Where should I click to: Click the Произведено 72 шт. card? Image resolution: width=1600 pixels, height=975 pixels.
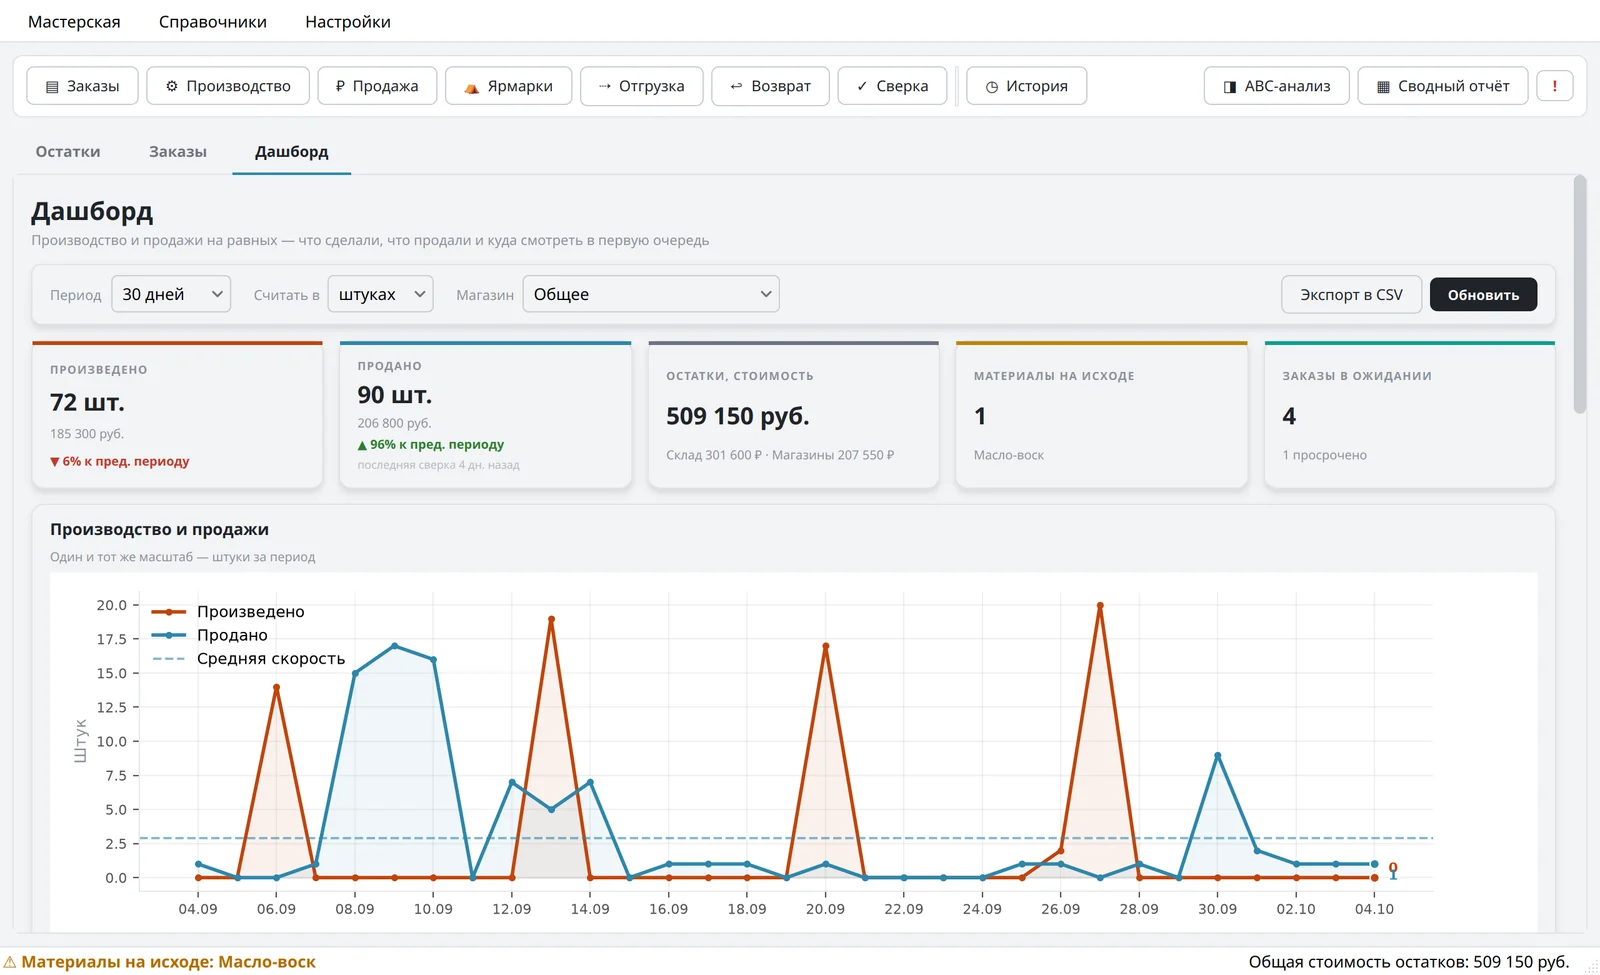pos(177,415)
